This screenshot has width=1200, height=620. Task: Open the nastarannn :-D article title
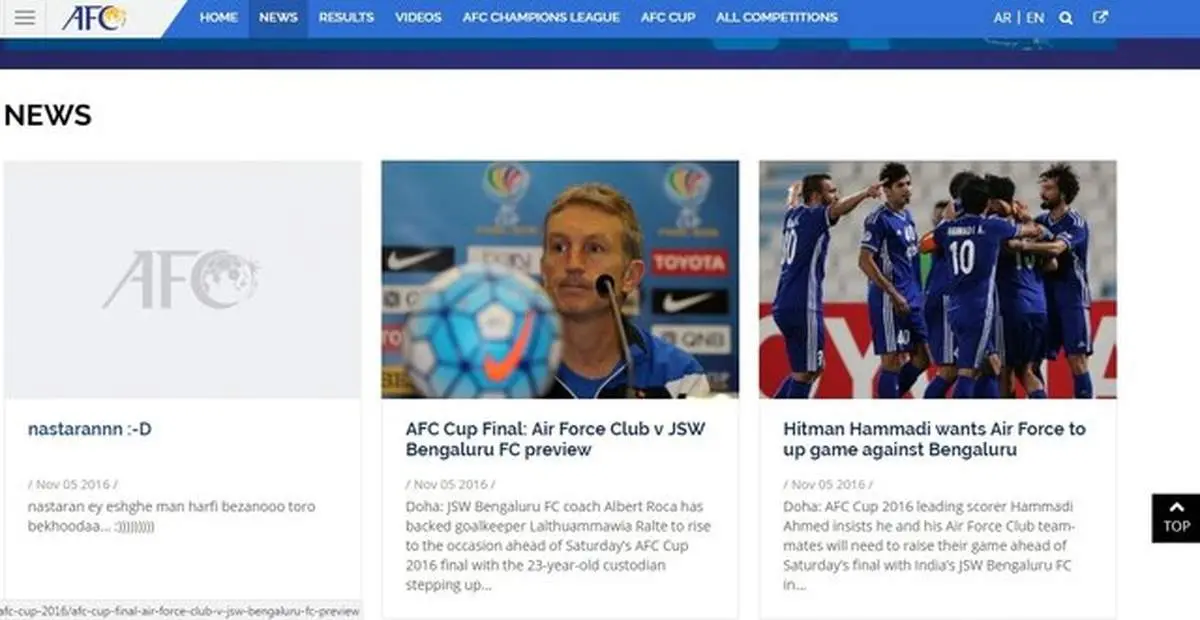click(90, 429)
